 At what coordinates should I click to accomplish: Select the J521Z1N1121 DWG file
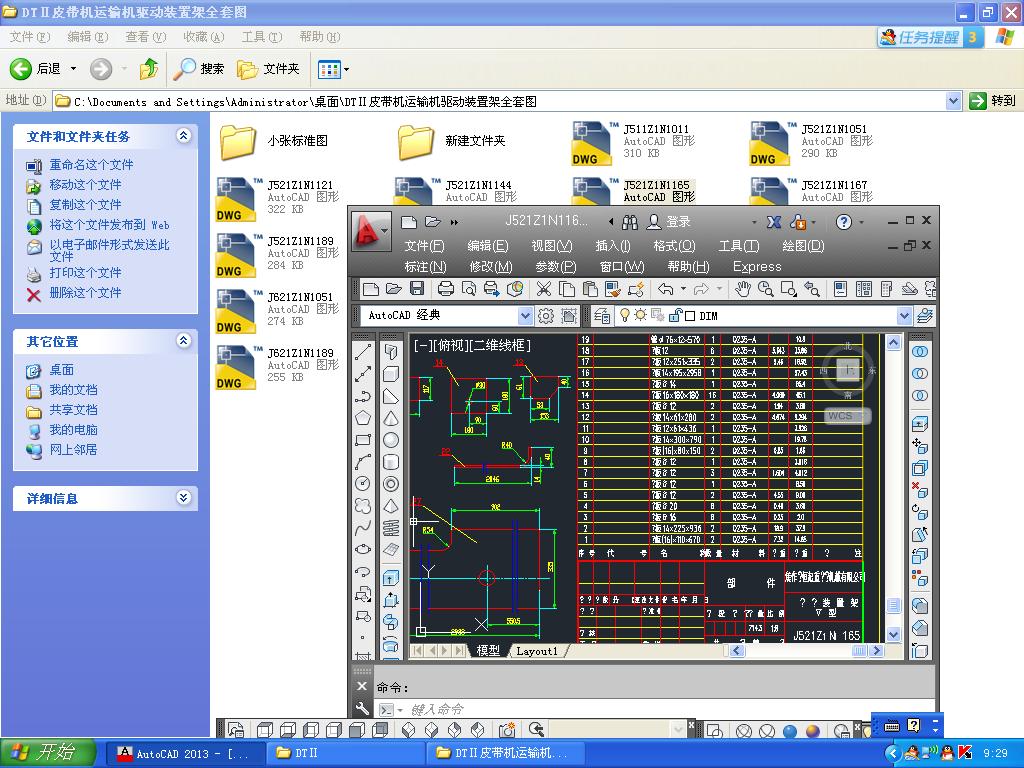[278, 199]
